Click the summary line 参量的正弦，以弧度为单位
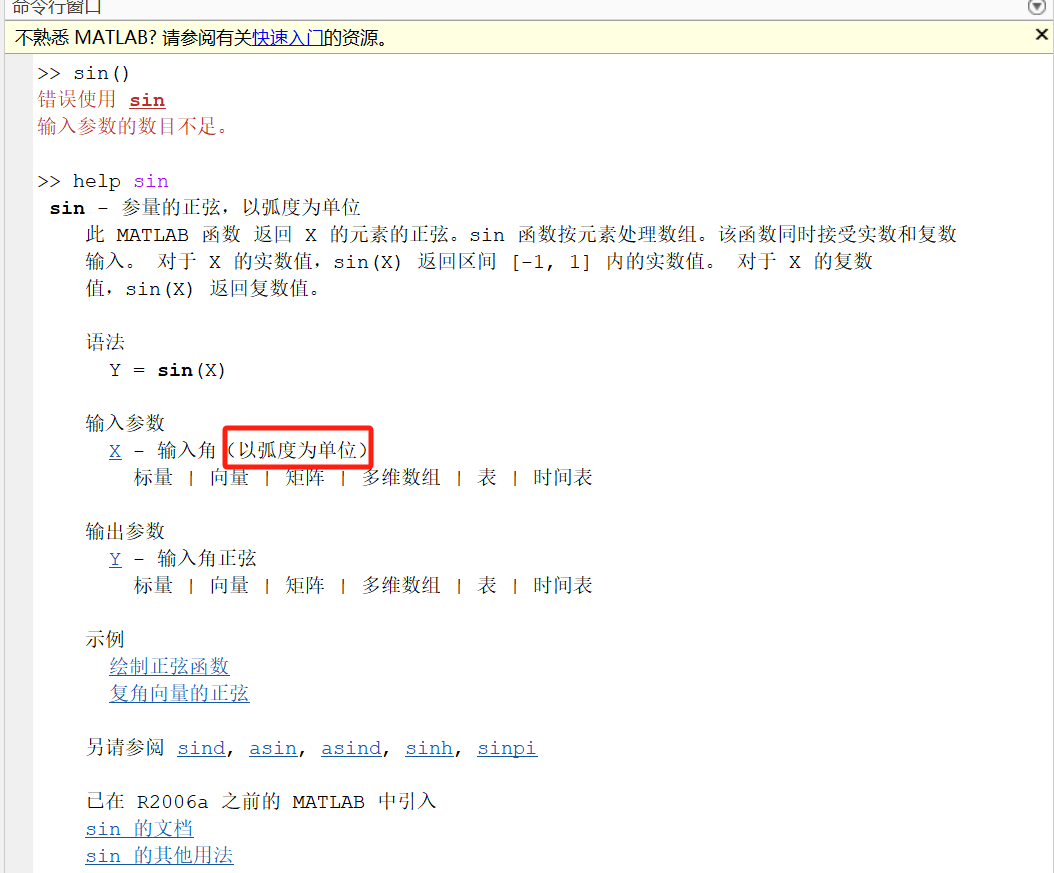Screen dimensions: 1054x873 [x=241, y=208]
